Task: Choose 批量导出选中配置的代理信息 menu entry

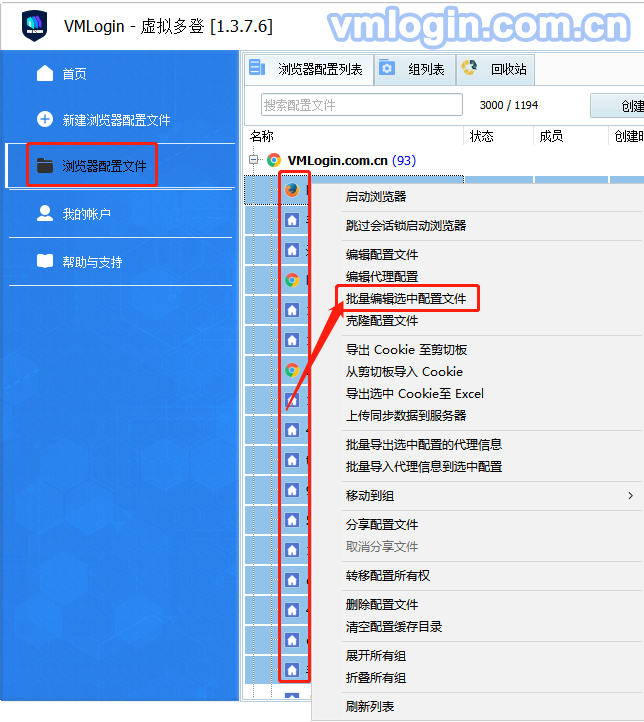Action: [x=424, y=445]
